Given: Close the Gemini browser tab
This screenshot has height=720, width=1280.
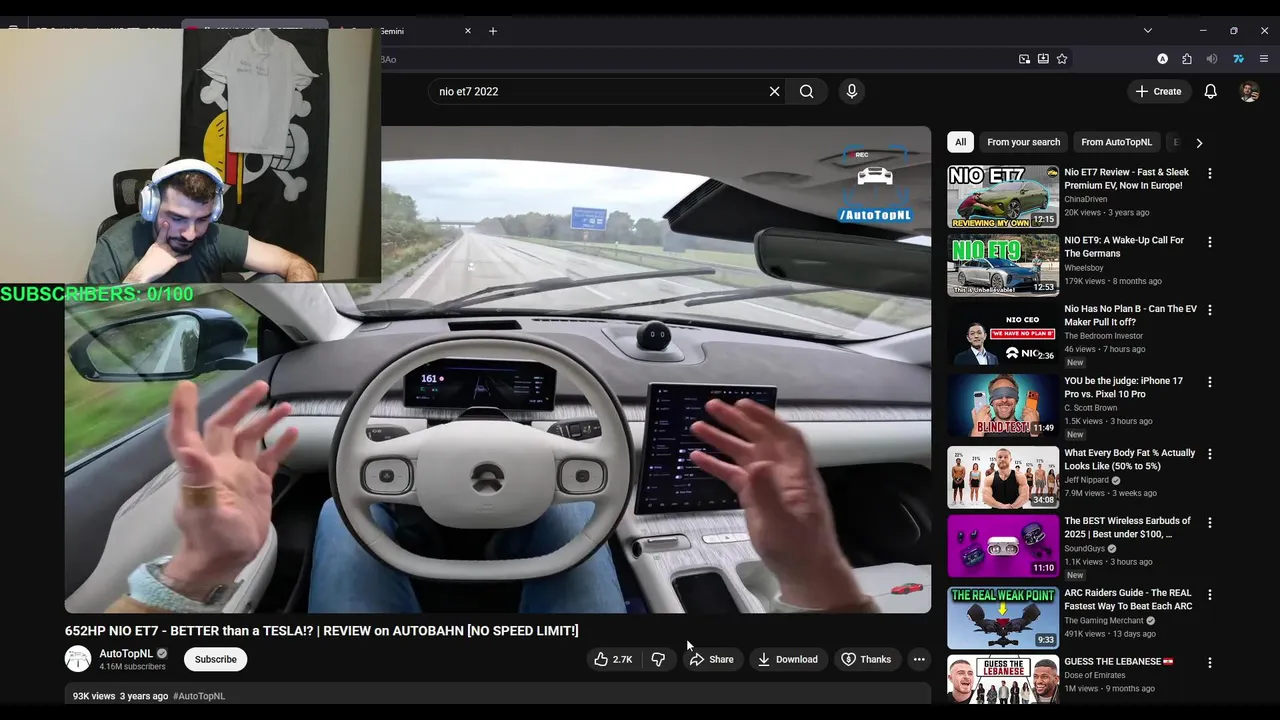Looking at the screenshot, I should [467, 31].
